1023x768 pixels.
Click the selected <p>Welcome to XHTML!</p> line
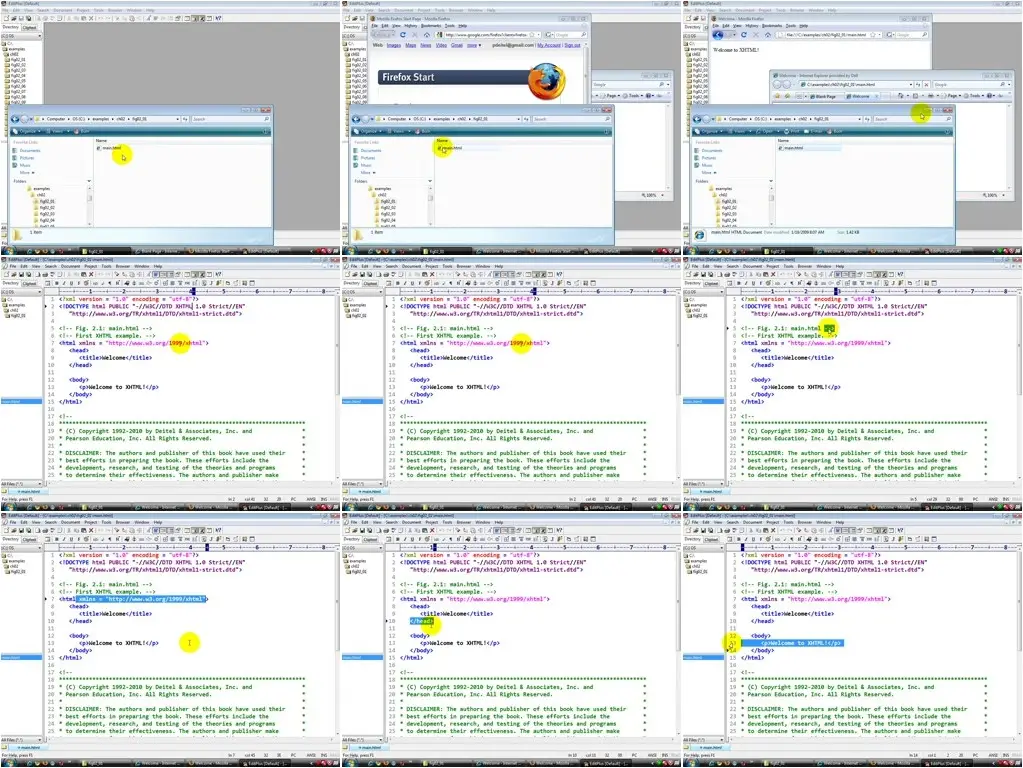tap(792, 643)
